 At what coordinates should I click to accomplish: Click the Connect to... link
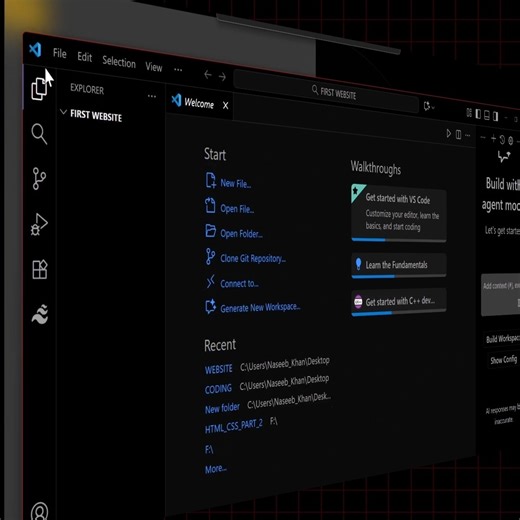click(x=239, y=284)
